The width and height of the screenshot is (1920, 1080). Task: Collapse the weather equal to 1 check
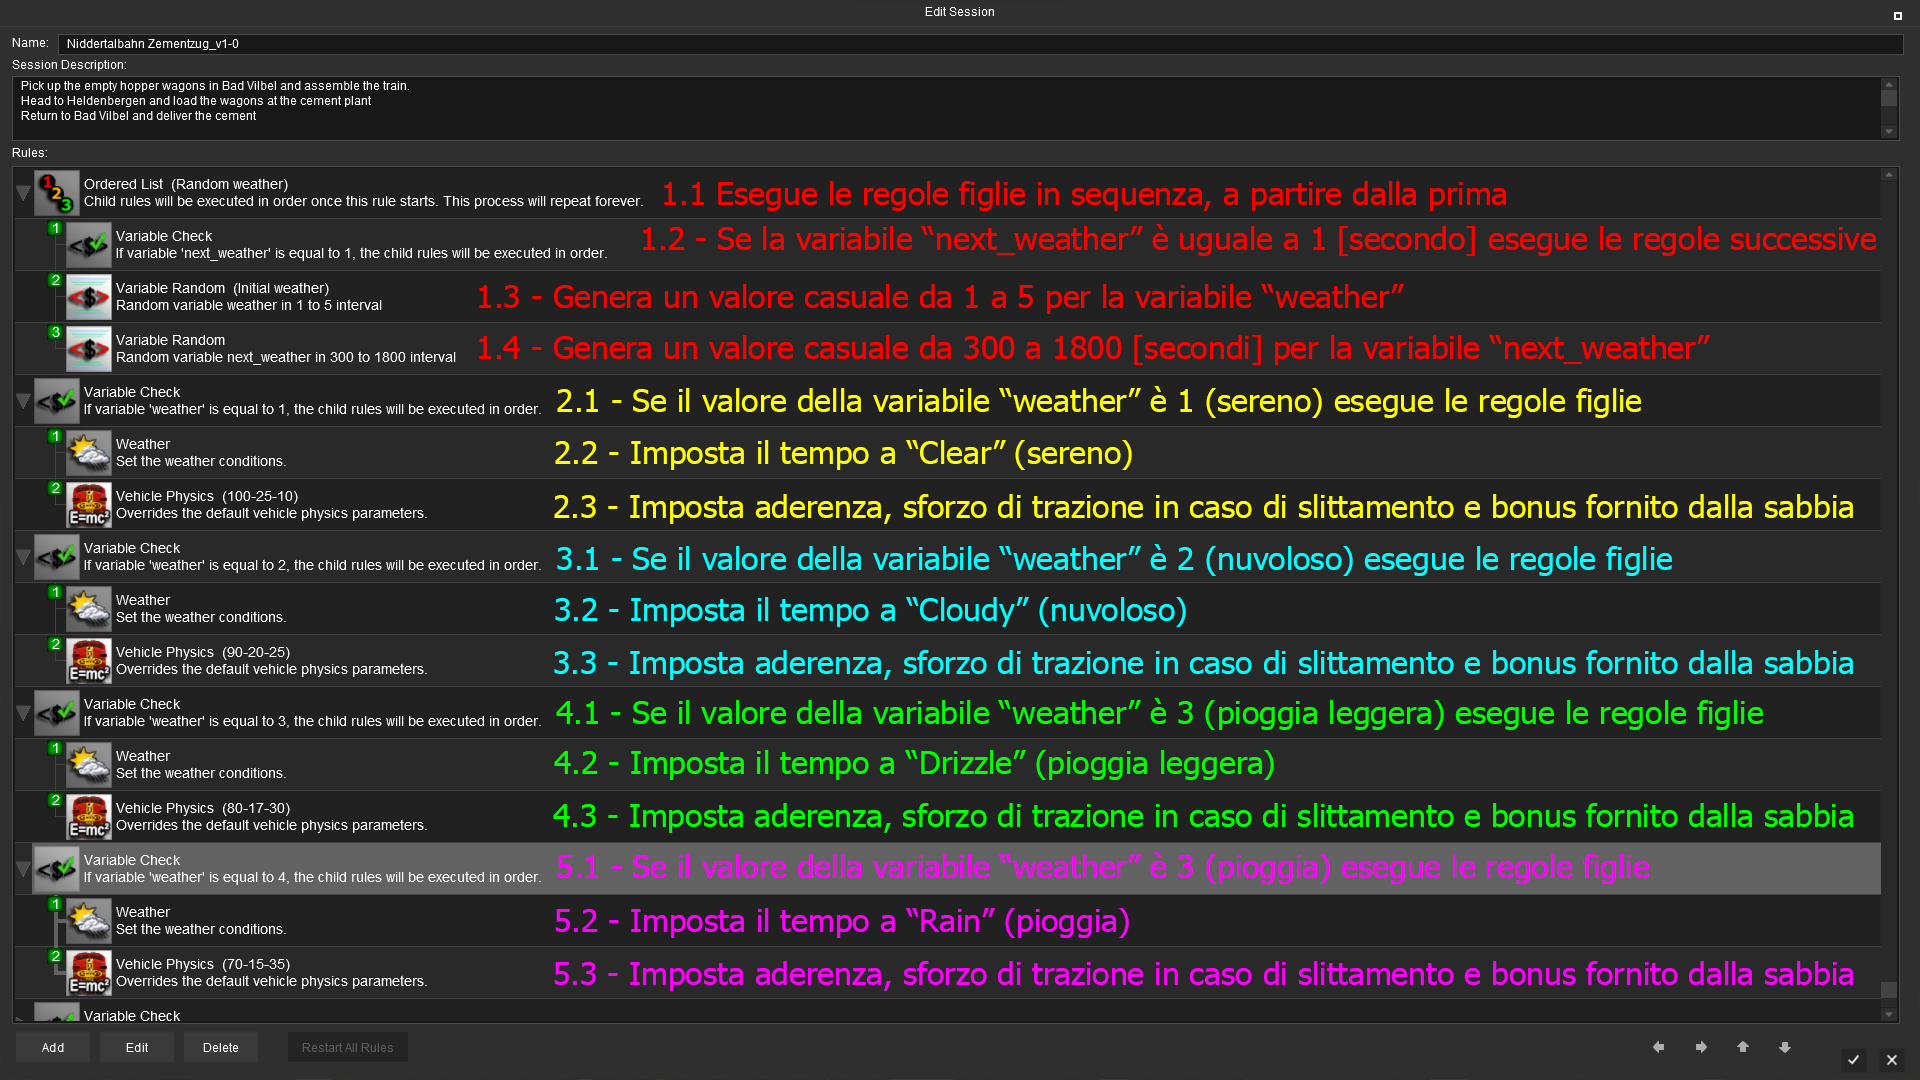point(23,401)
